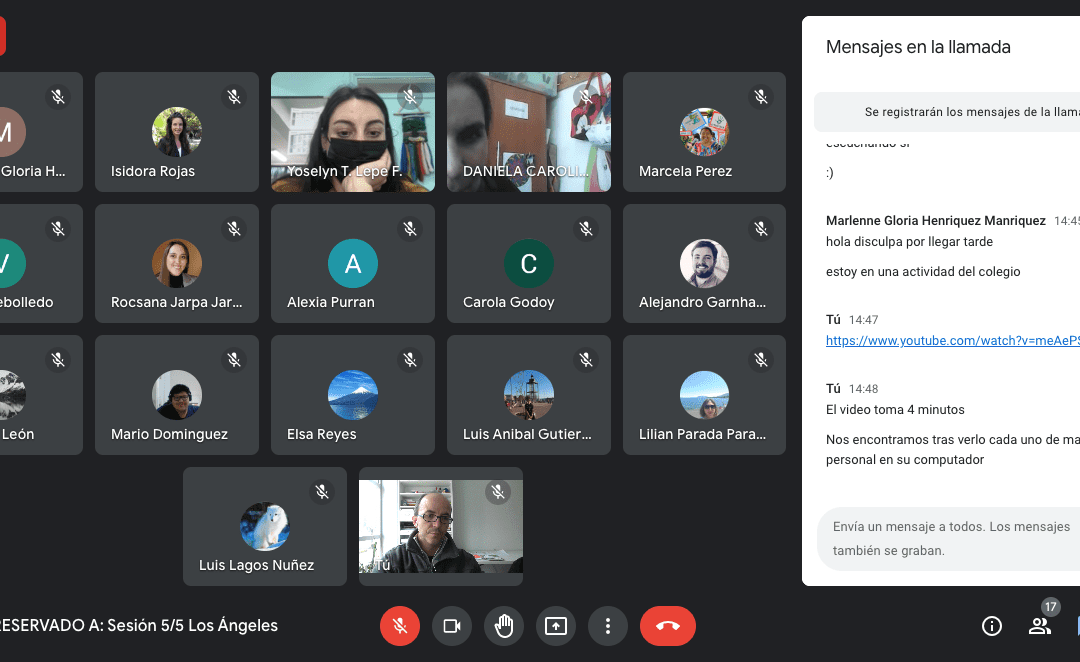Select Lilian Parada's profile photo

(704, 395)
